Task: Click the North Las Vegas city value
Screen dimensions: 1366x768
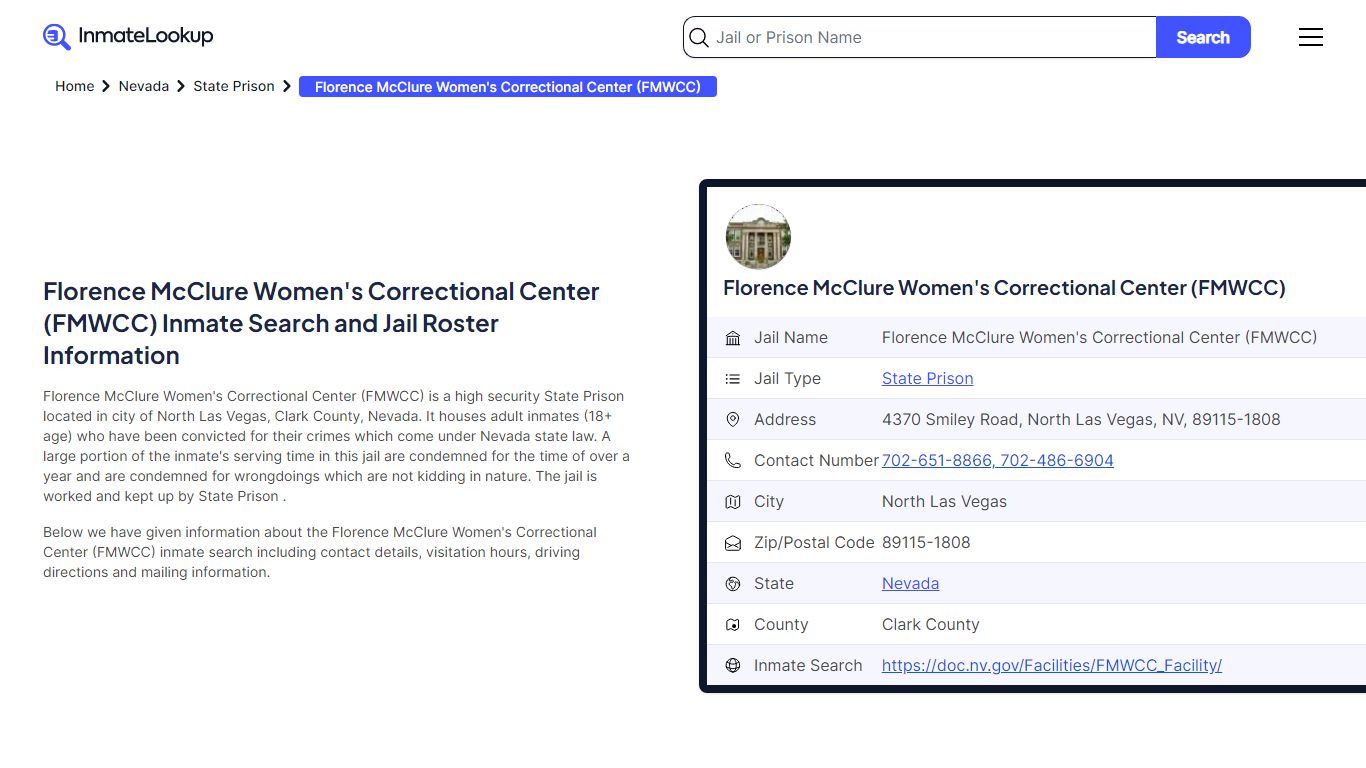Action: tap(944, 501)
